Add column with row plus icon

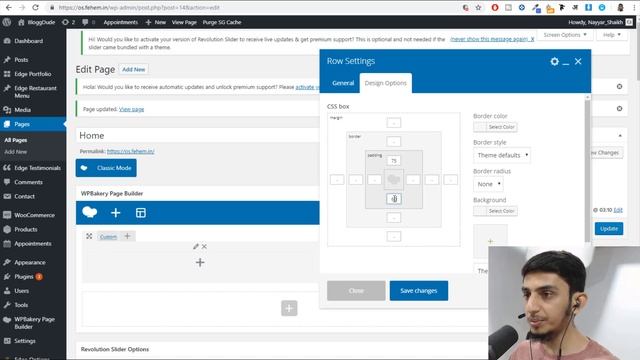[127, 236]
